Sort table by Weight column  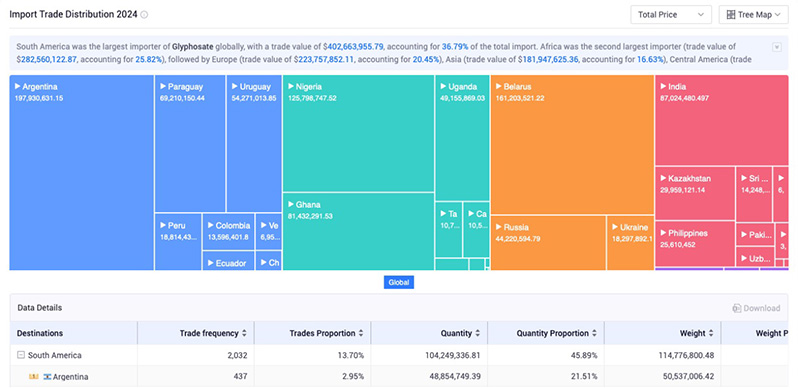point(710,334)
